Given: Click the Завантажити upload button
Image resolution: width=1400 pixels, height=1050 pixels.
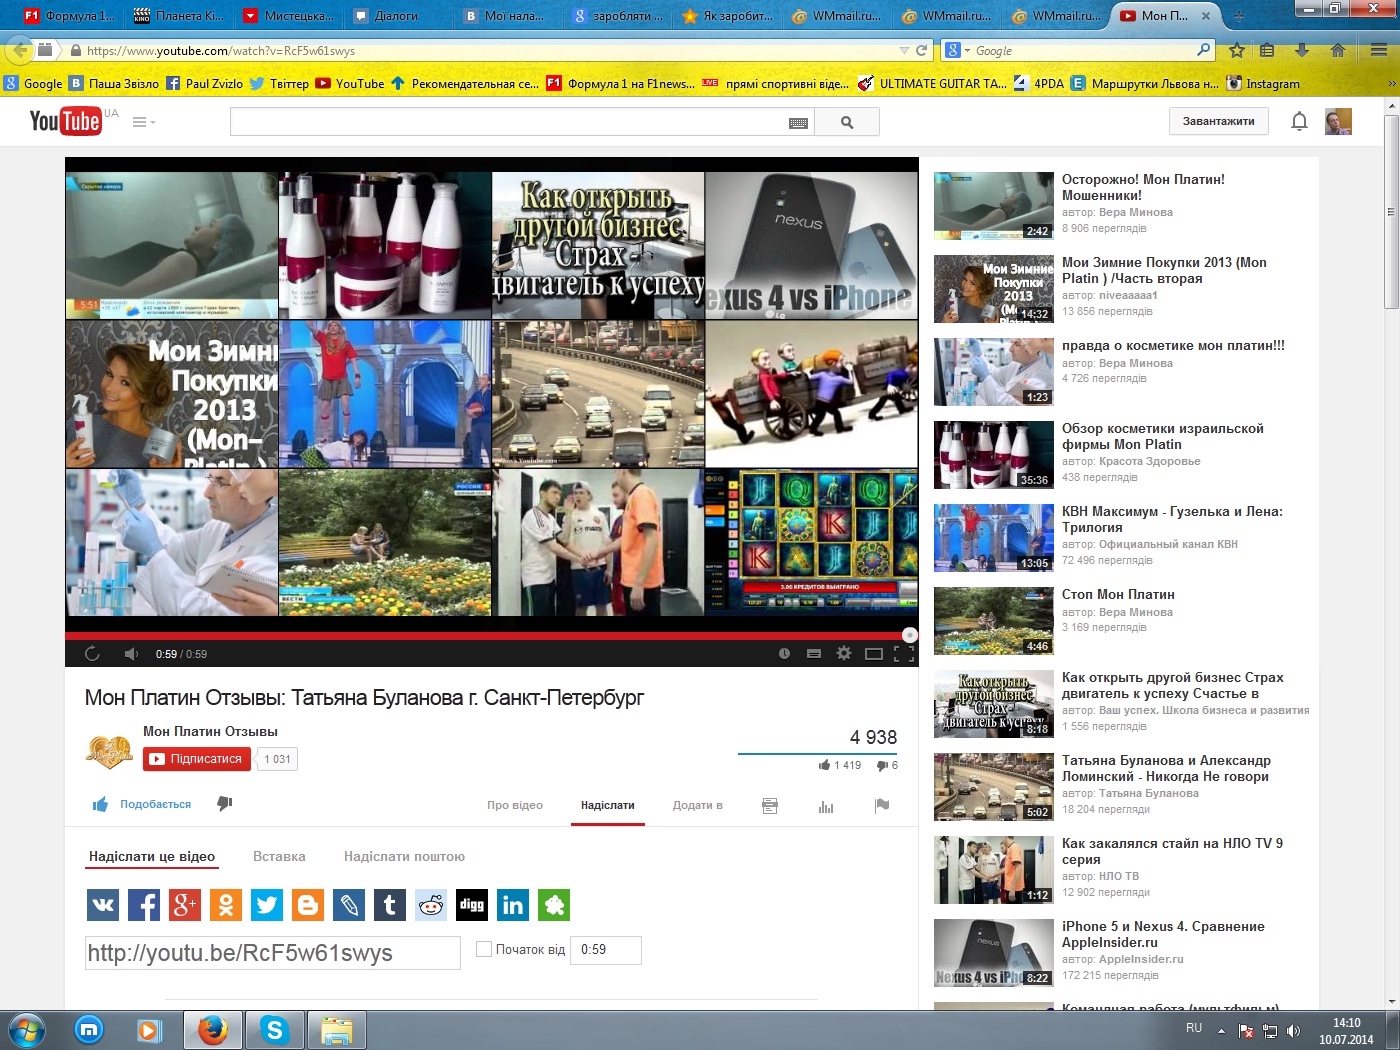Looking at the screenshot, I should coord(1218,121).
